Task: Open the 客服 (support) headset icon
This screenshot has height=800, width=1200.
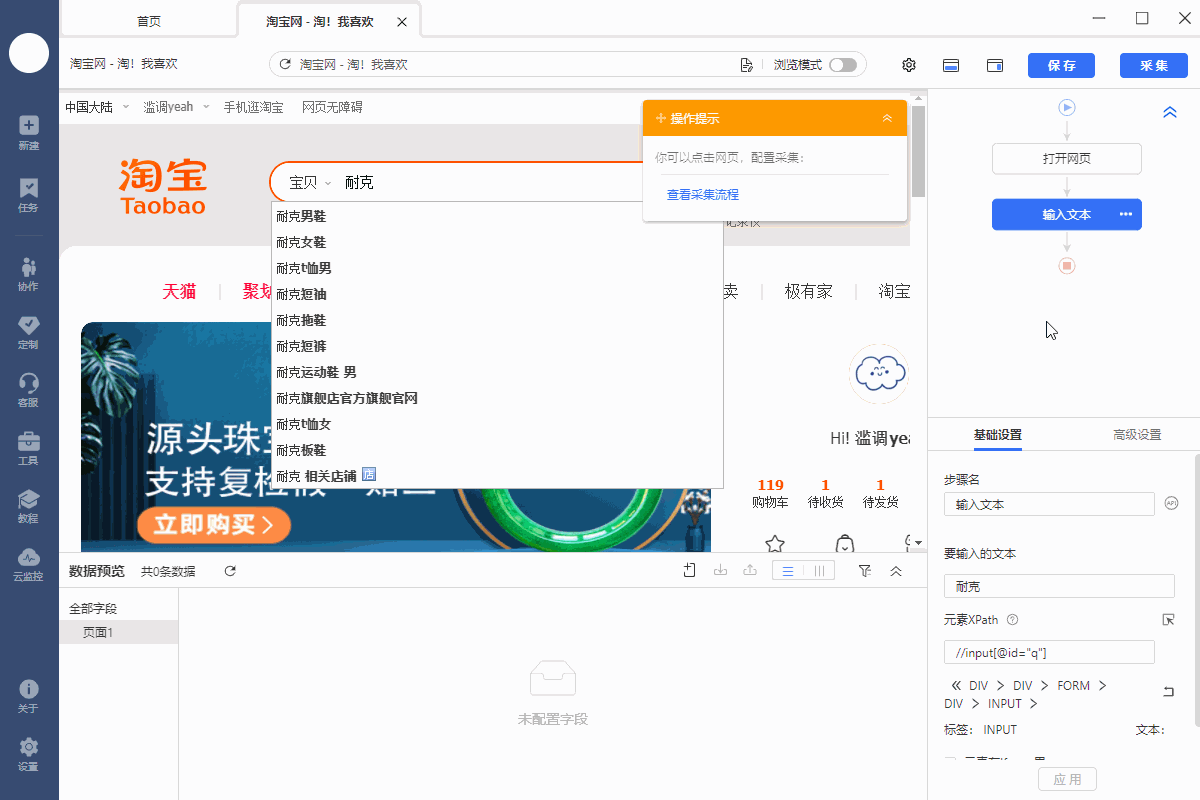Action: pyautogui.click(x=29, y=382)
